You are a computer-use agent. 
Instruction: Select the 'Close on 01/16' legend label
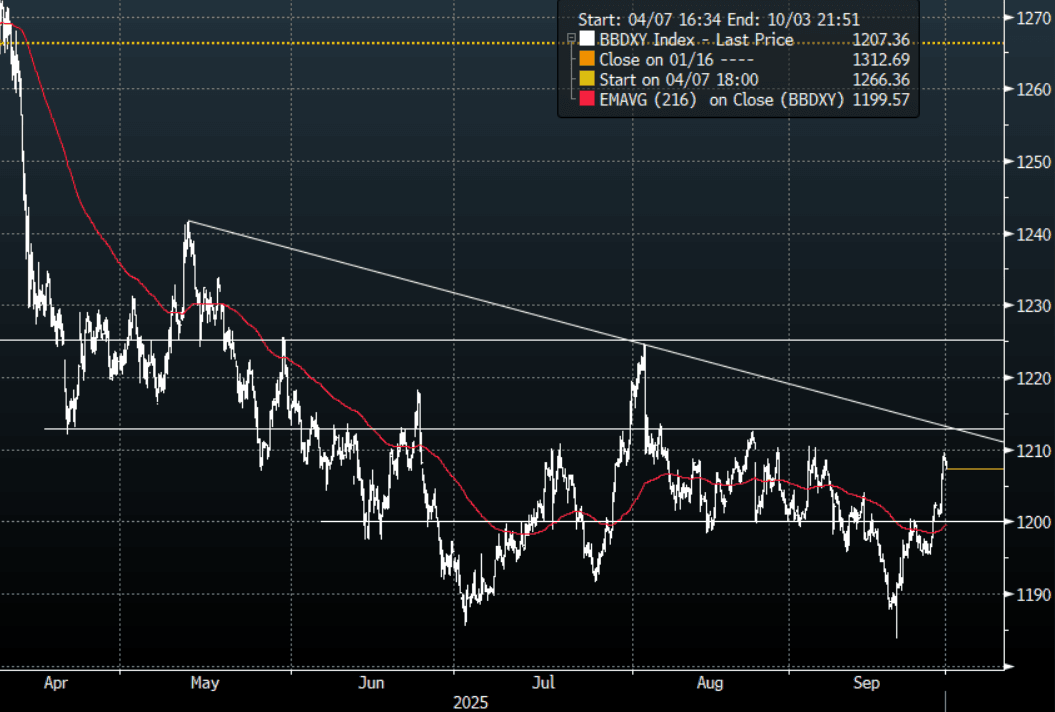656,60
